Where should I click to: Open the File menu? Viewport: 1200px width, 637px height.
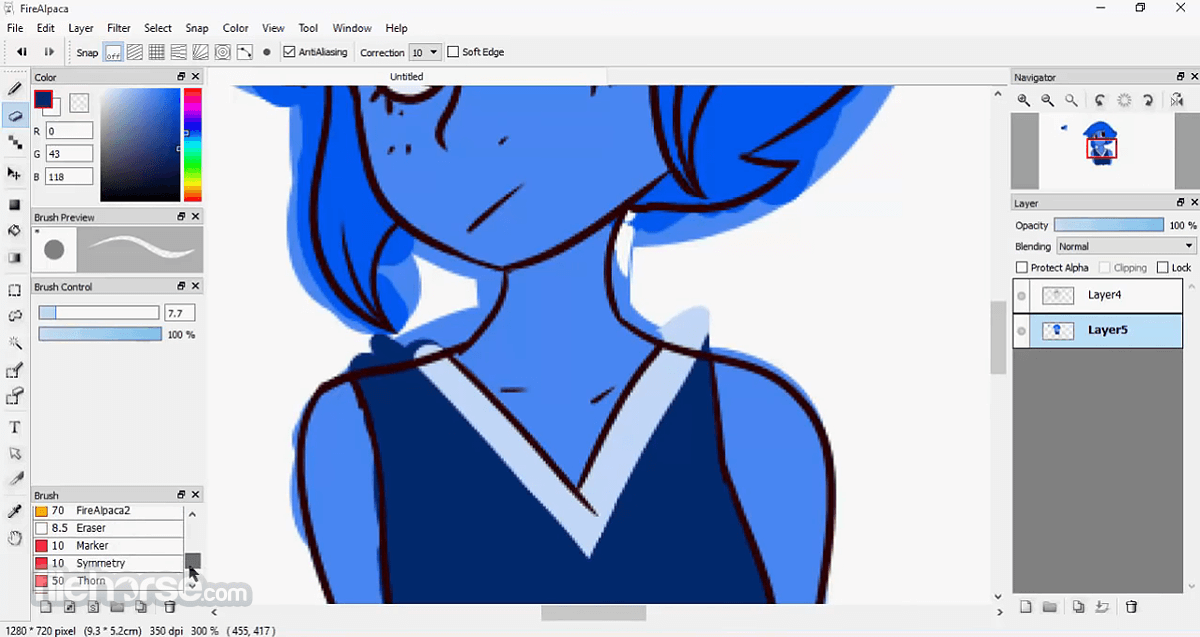[x=15, y=28]
